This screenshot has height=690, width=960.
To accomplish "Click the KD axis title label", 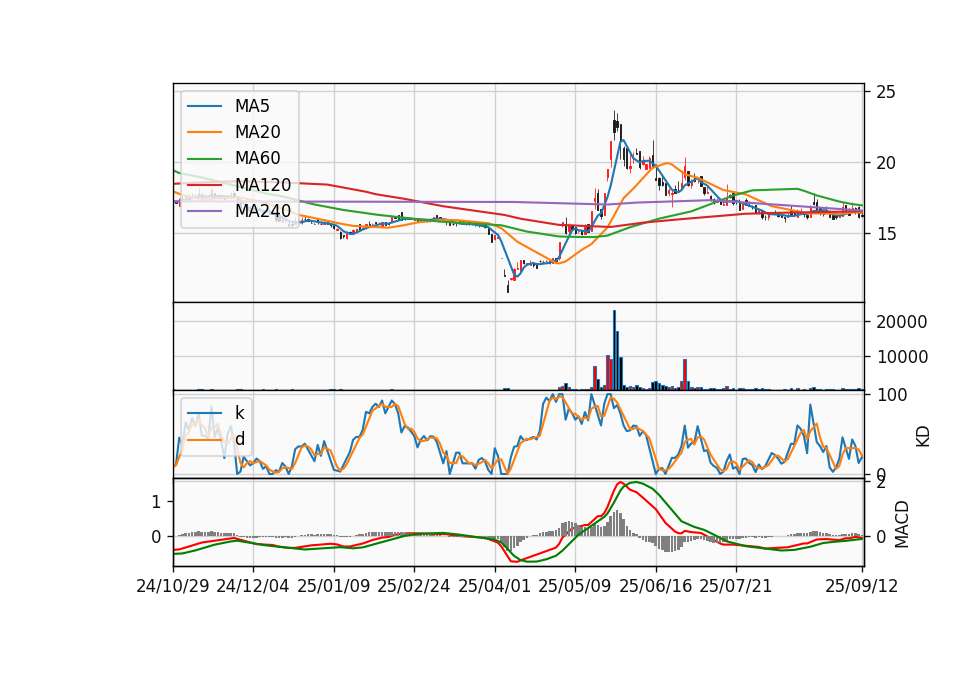I will coord(923,437).
